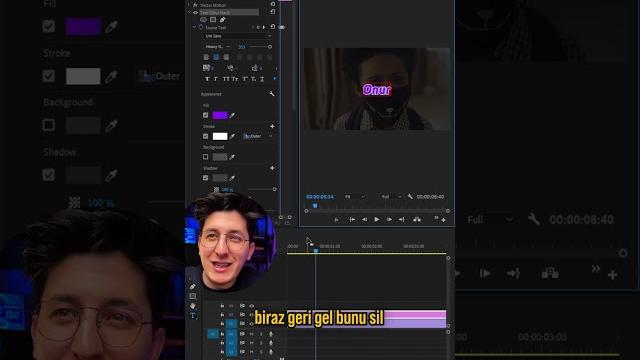Left align the text

click(x=206, y=57)
